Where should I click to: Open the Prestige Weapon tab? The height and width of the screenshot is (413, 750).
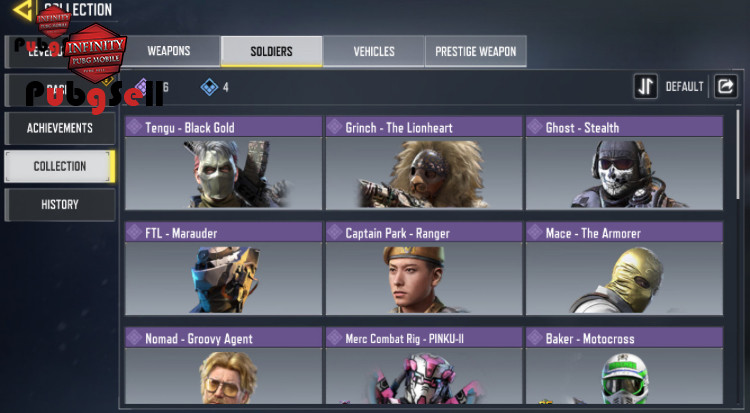[x=476, y=51]
